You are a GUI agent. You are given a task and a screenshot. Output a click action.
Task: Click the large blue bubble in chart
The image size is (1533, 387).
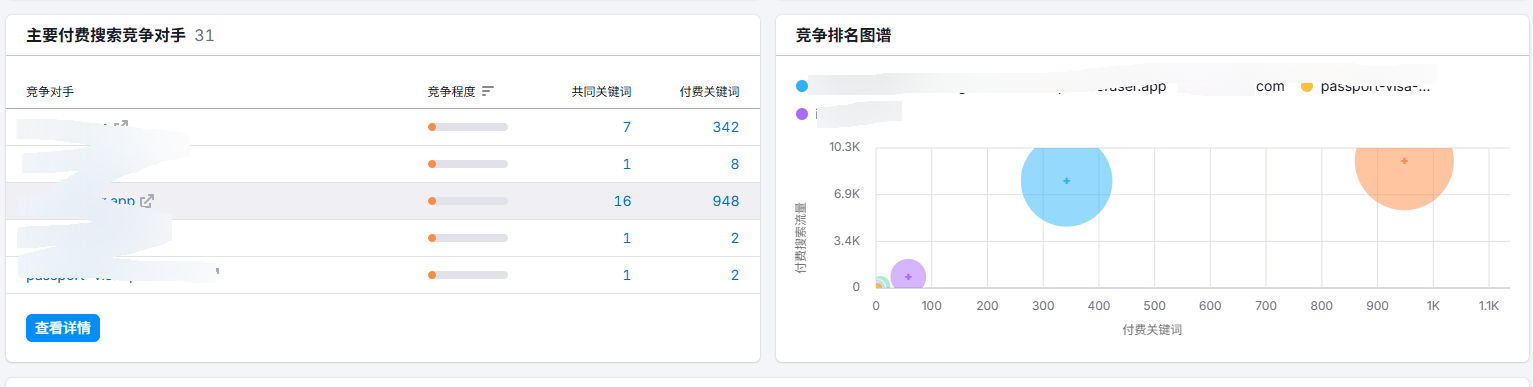(1066, 181)
